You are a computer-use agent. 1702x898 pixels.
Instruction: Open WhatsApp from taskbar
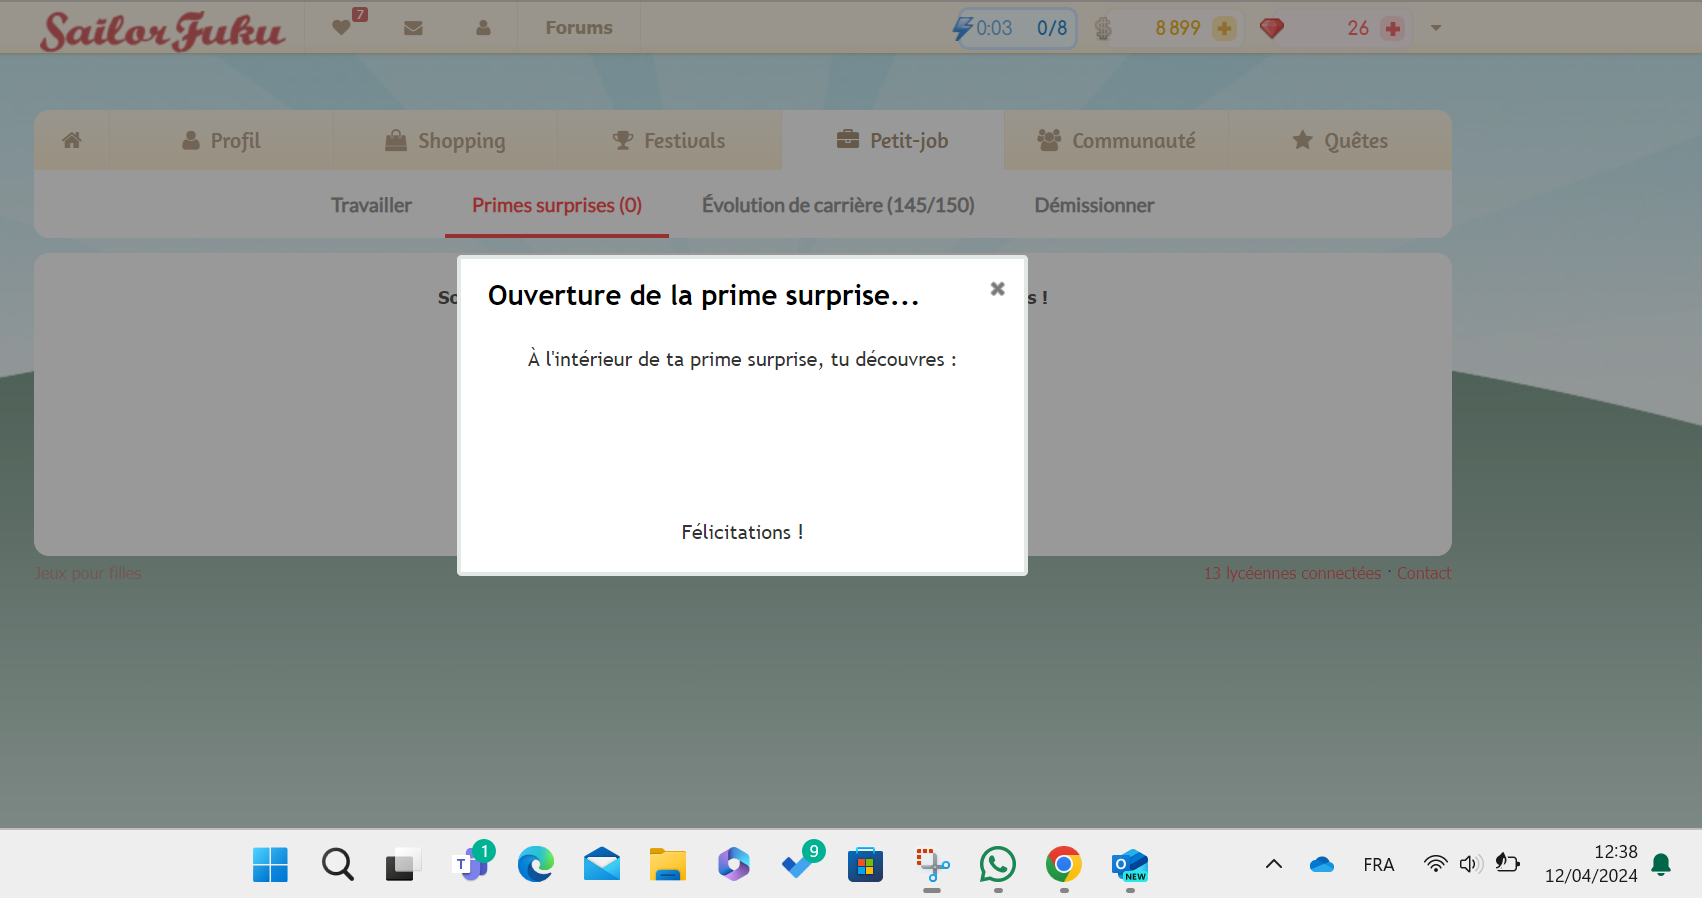[x=997, y=864]
